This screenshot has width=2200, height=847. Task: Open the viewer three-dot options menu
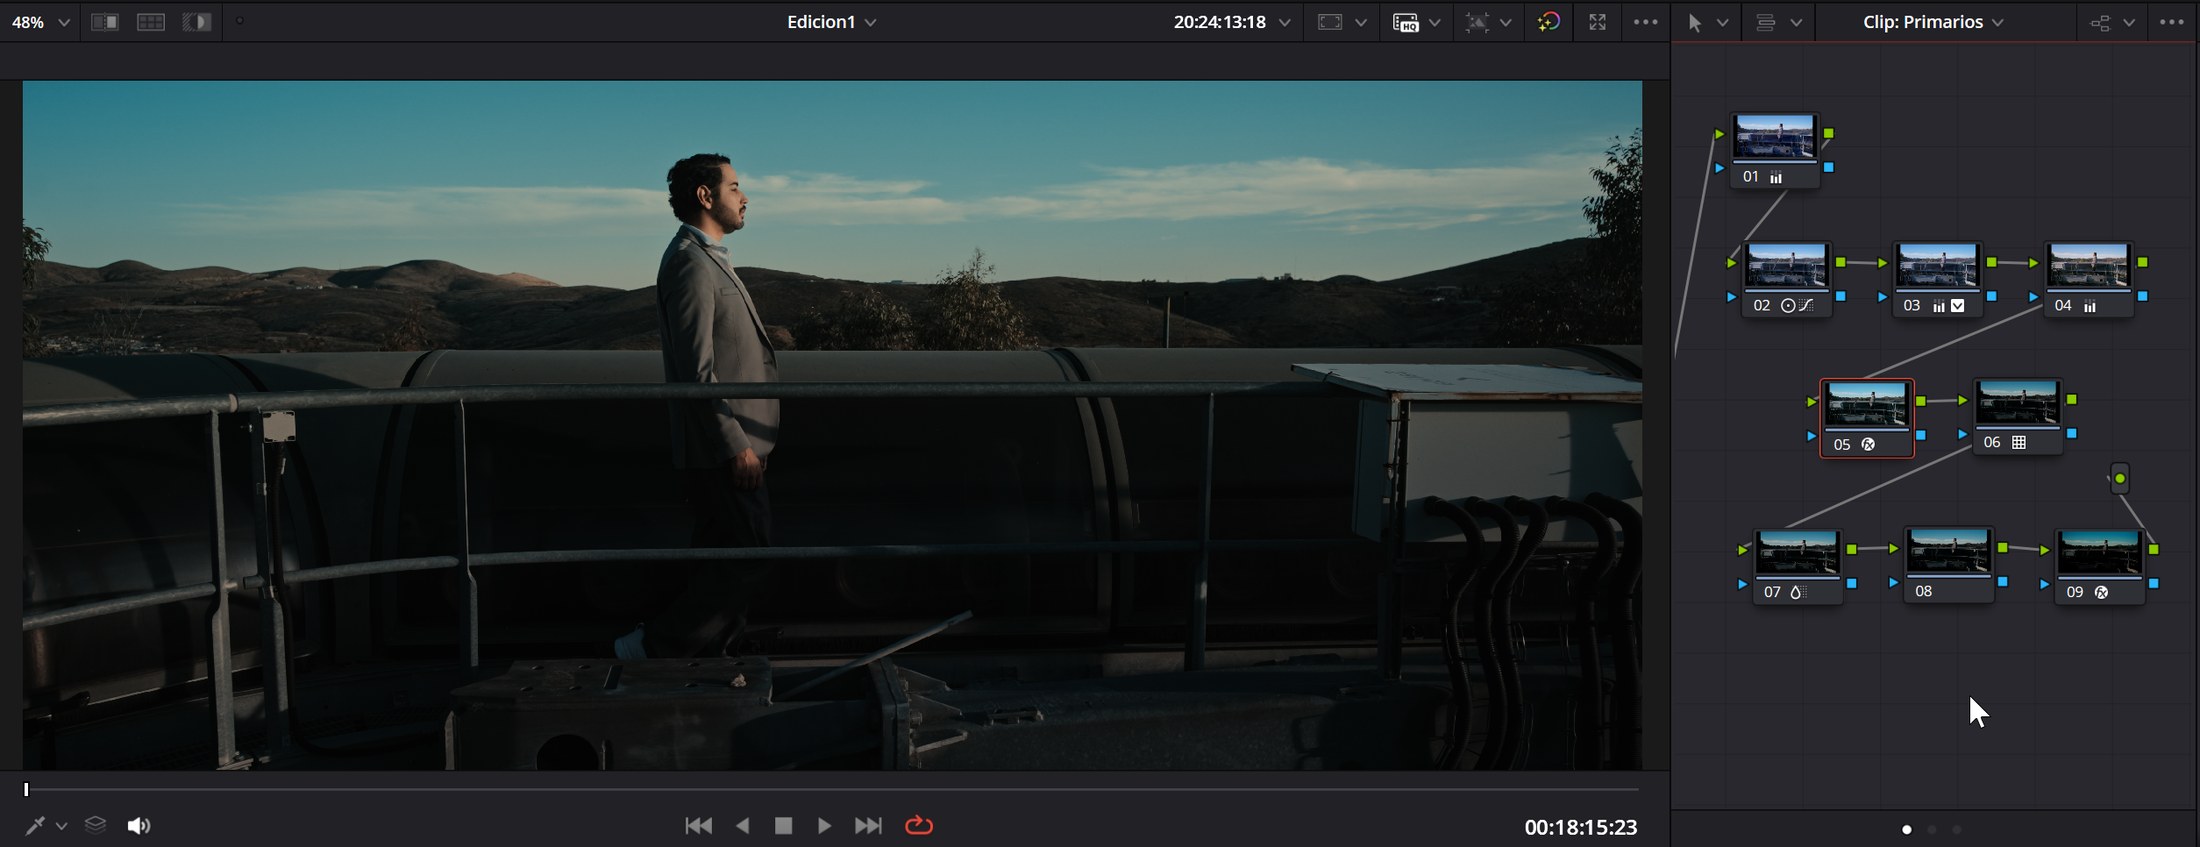tap(1645, 22)
